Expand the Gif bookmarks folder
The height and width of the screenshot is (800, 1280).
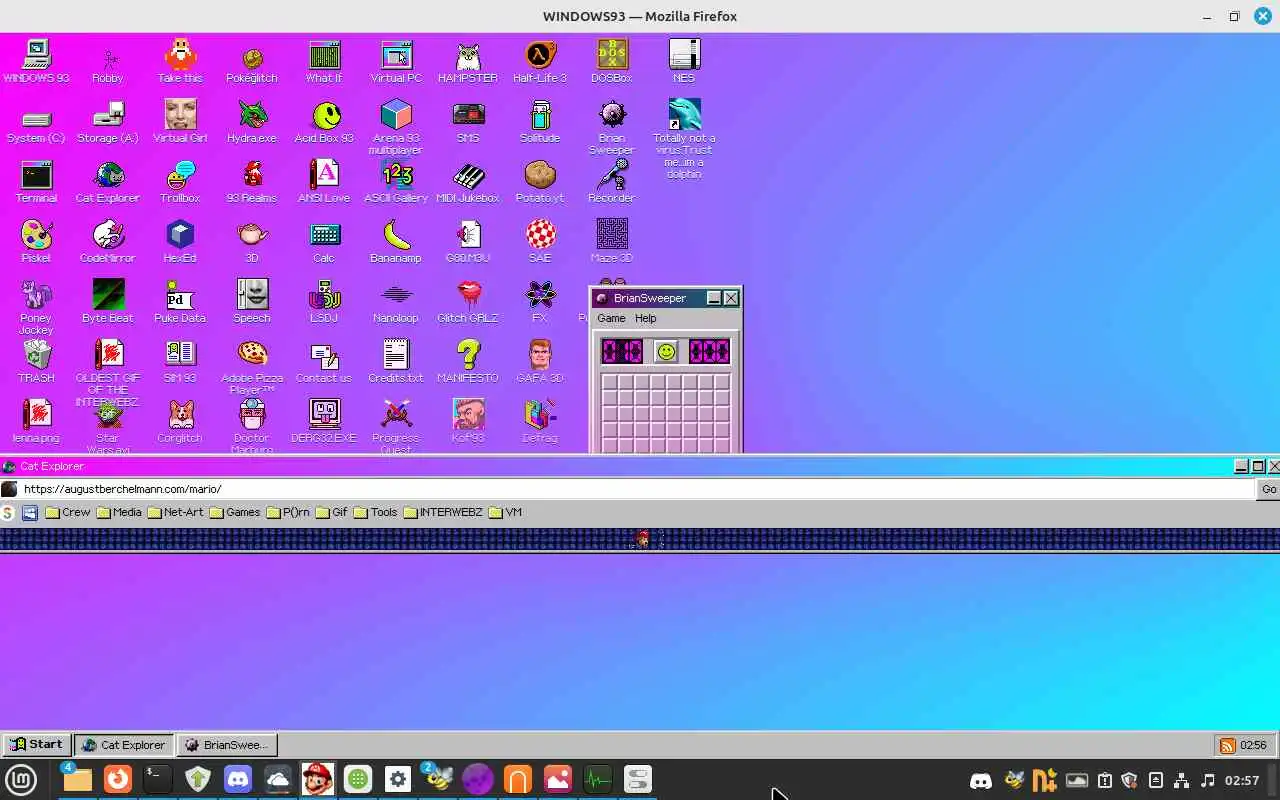click(x=331, y=512)
